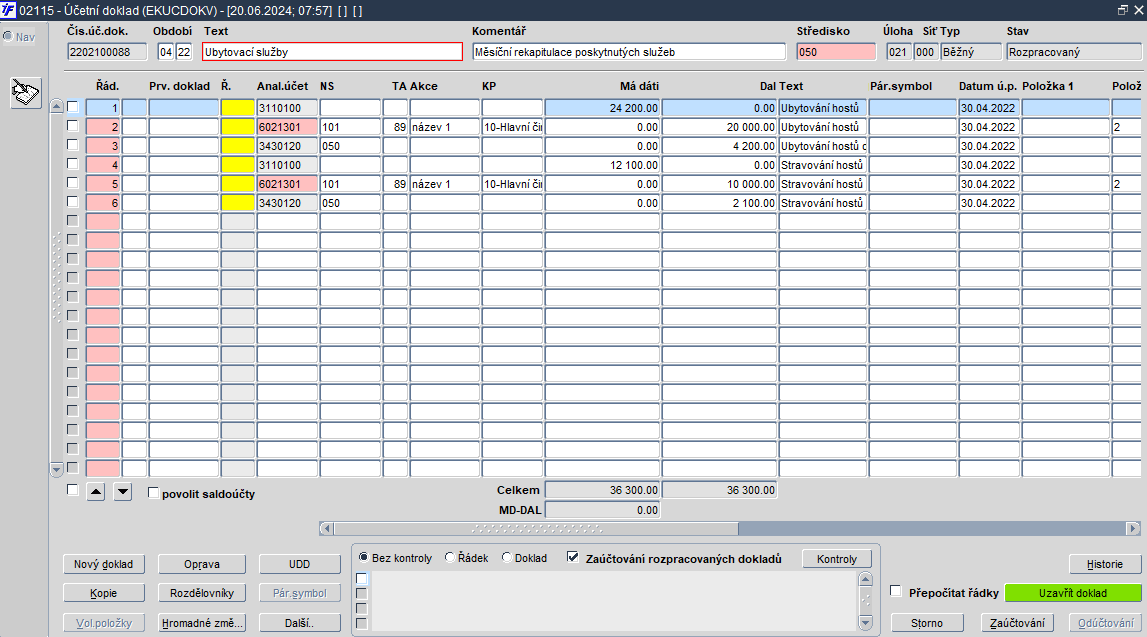The image size is (1147, 637).
Task: Click Storno button
Action: click(x=927, y=623)
